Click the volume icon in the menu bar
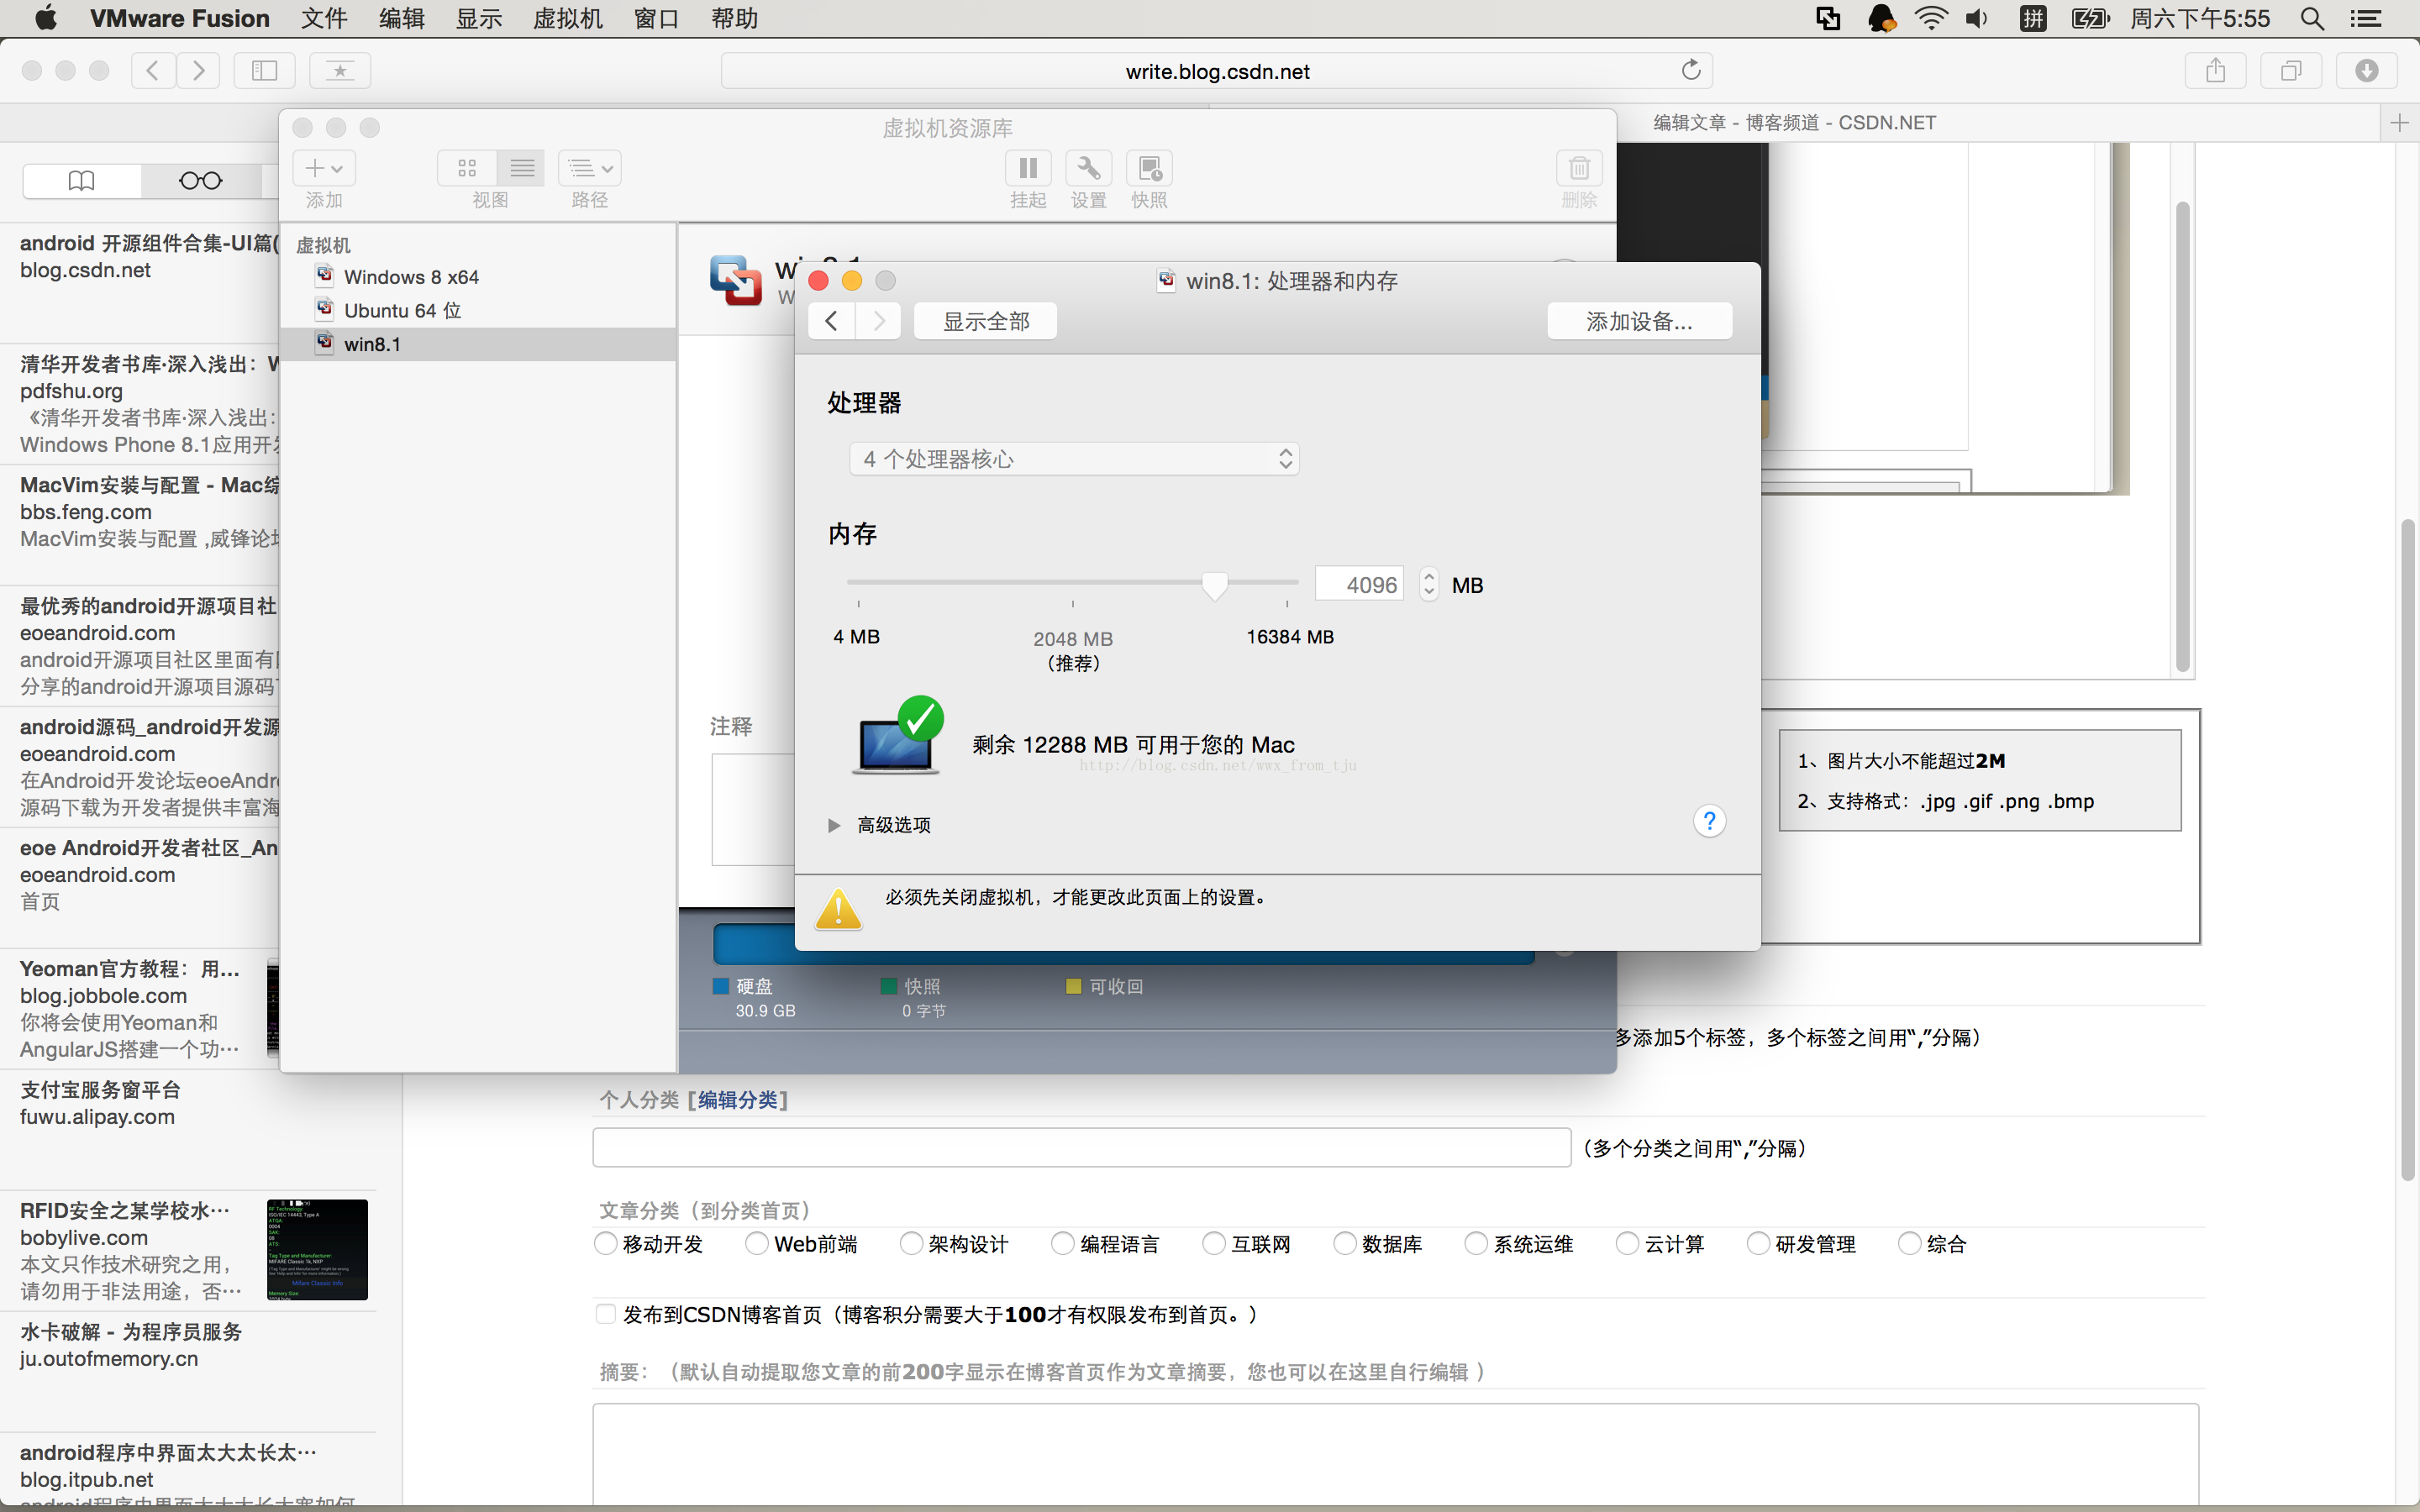Viewport: 2420px width, 1512px height. click(x=1977, y=18)
